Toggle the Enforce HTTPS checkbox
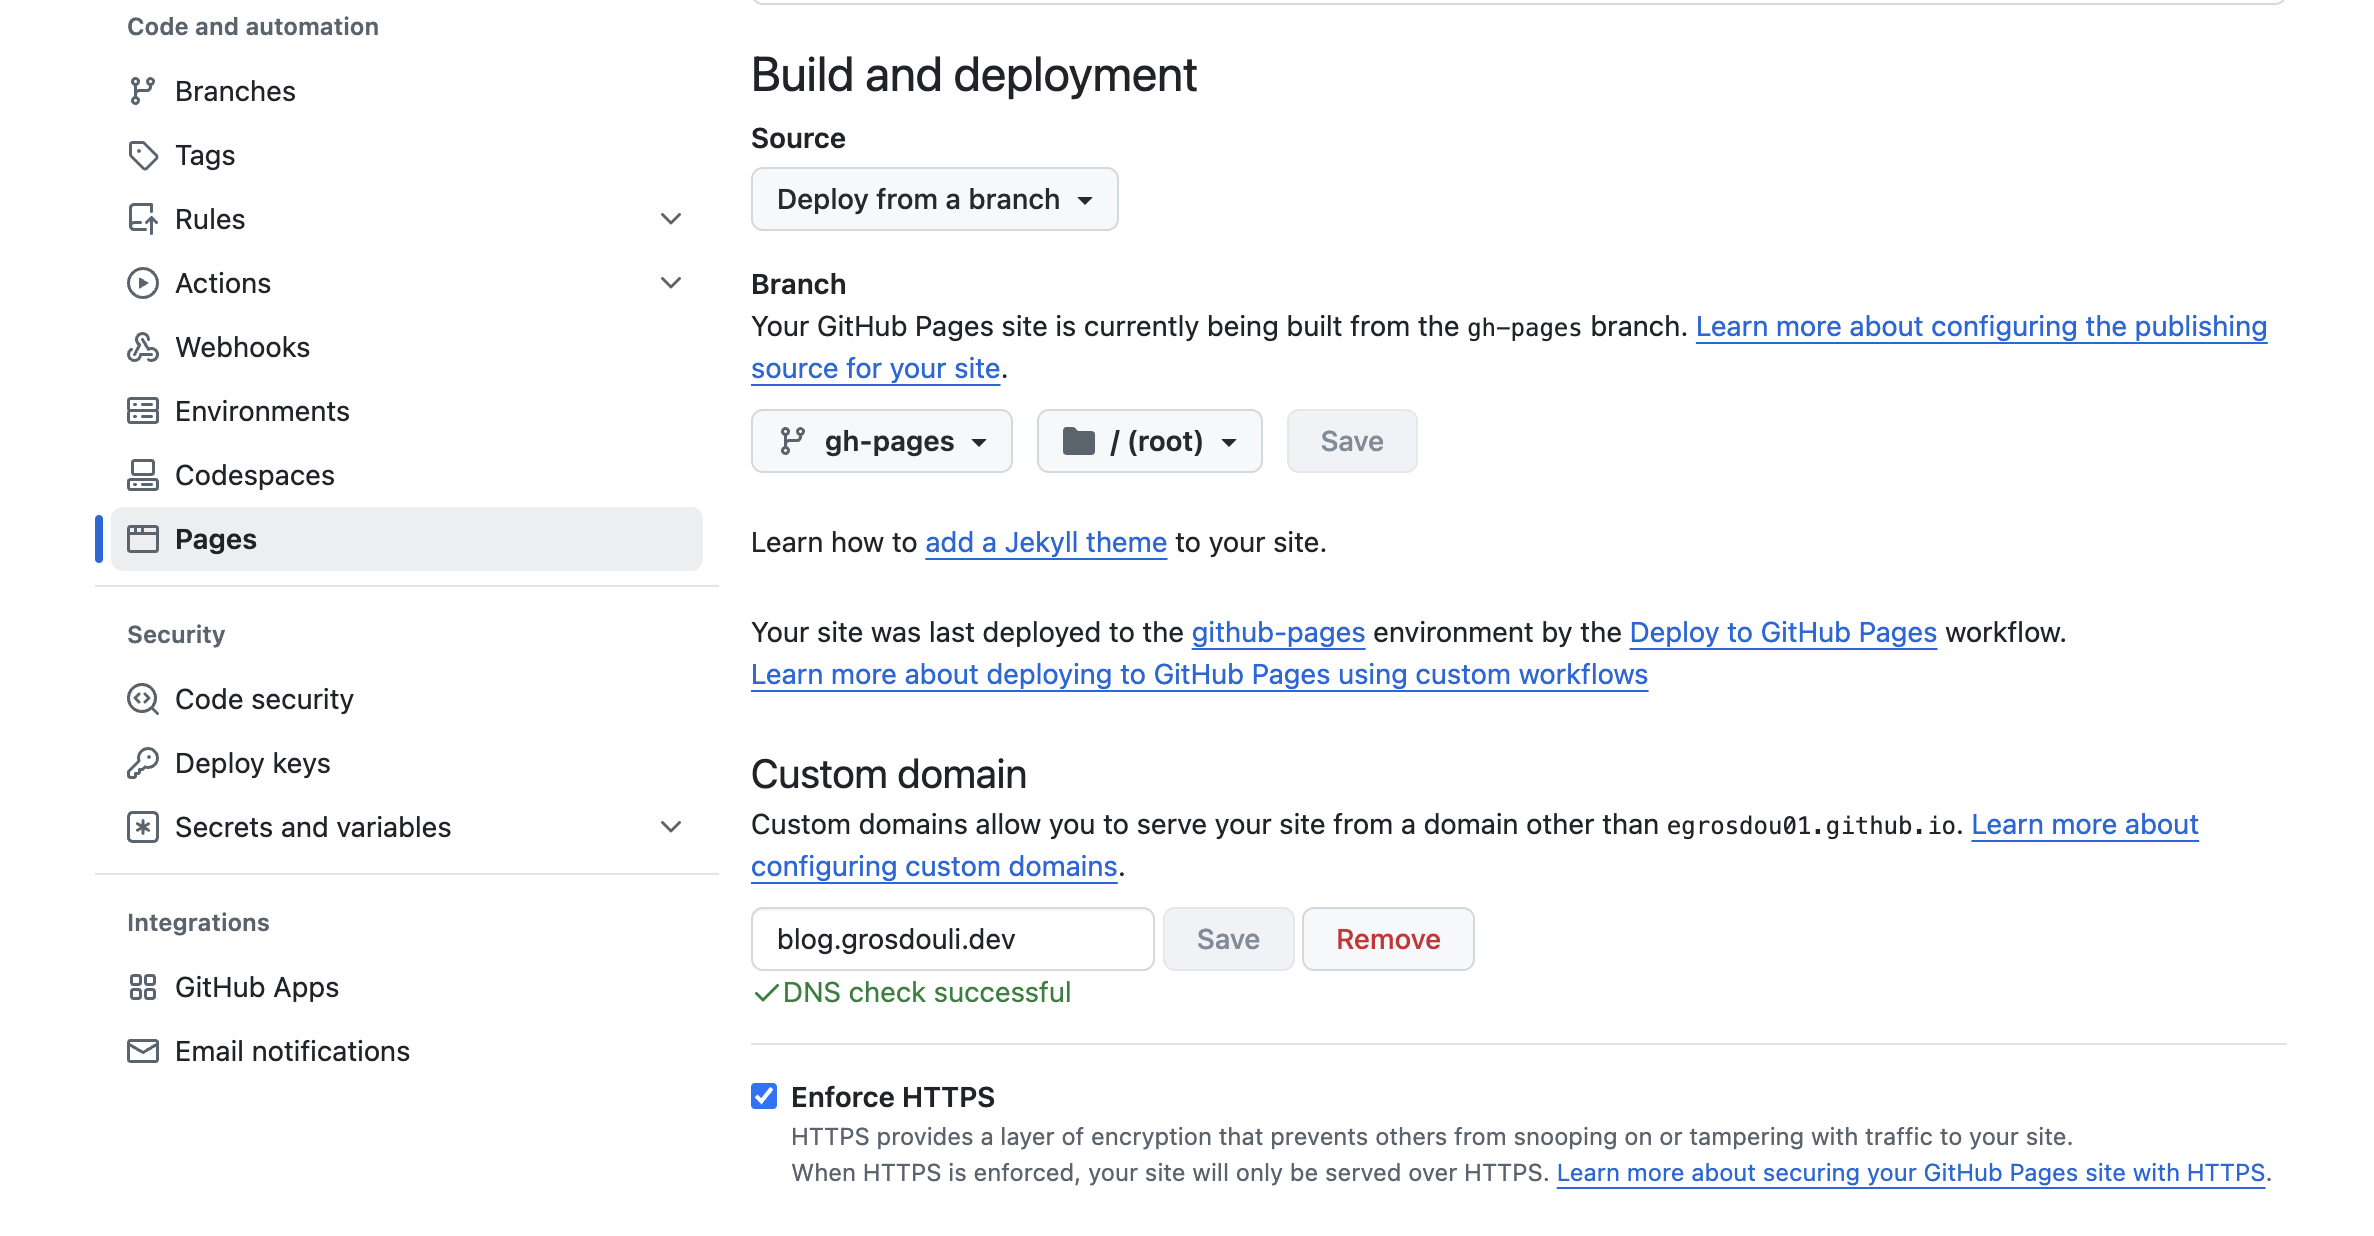Viewport: 2374px width, 1236px height. [x=765, y=1096]
